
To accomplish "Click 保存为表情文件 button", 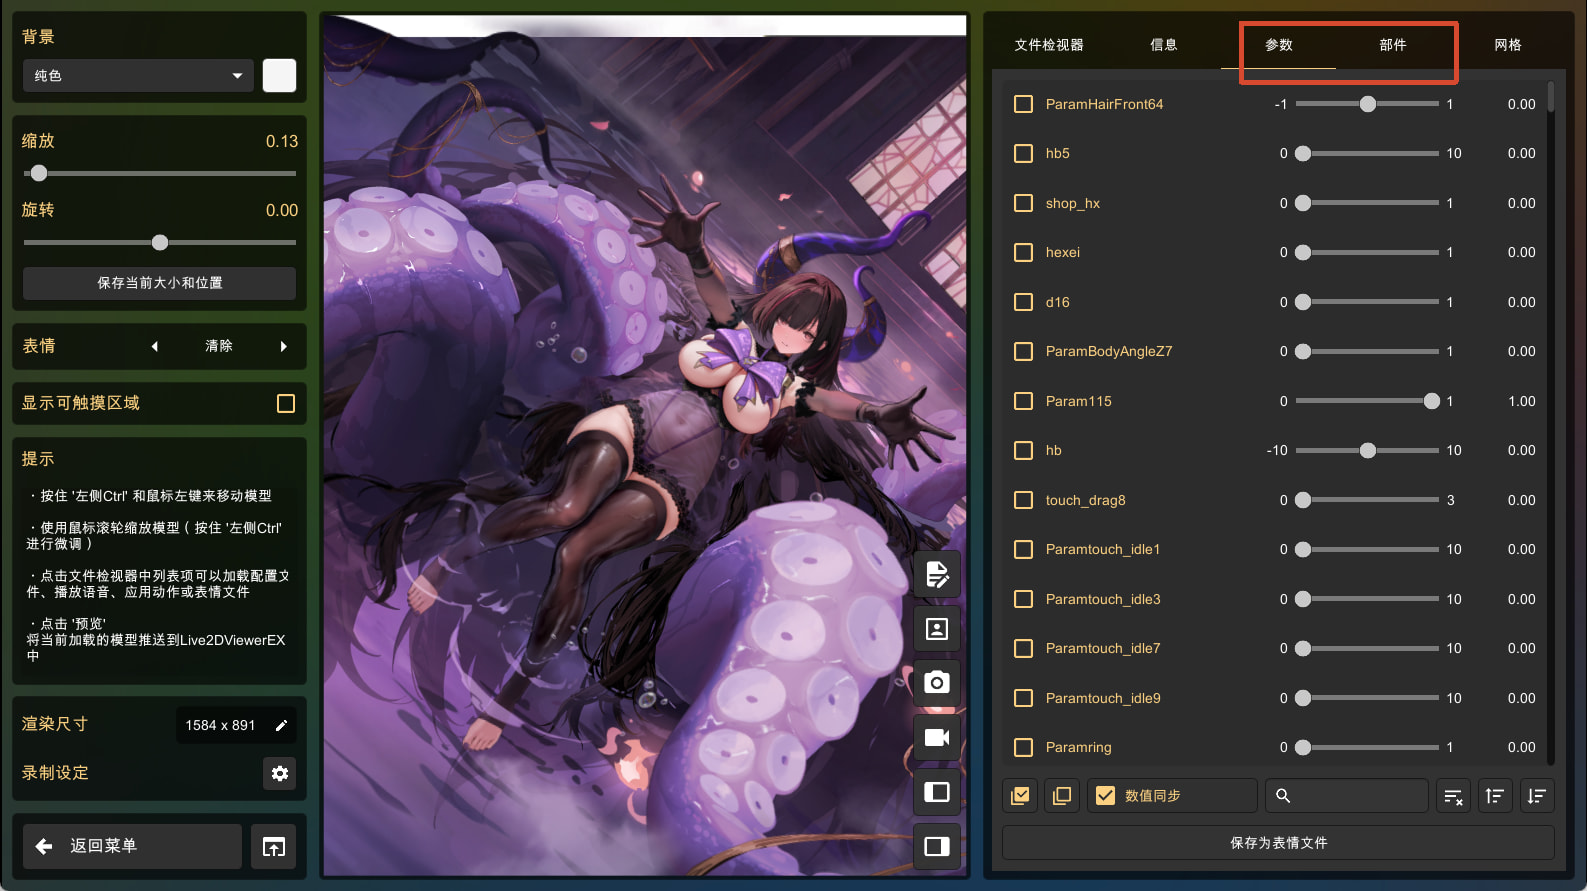I will (x=1278, y=843).
